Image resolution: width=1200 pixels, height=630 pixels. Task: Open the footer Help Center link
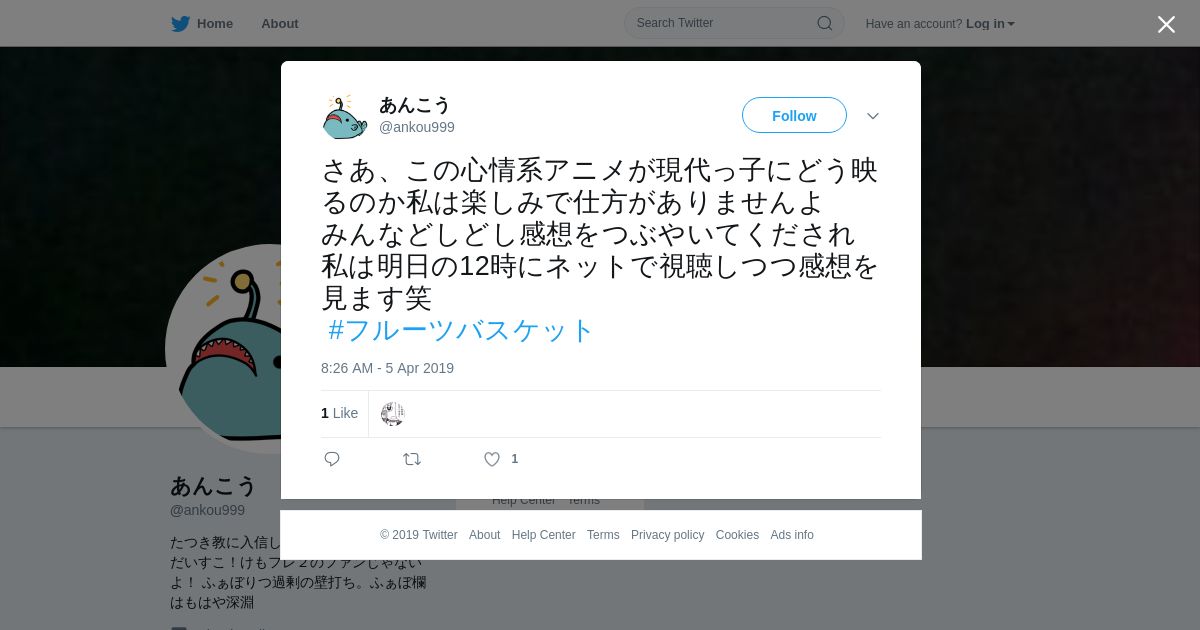coord(543,535)
